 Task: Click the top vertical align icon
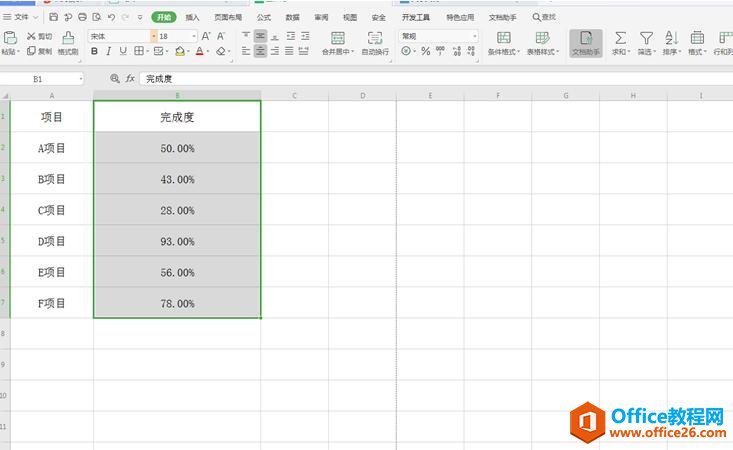tap(246, 36)
